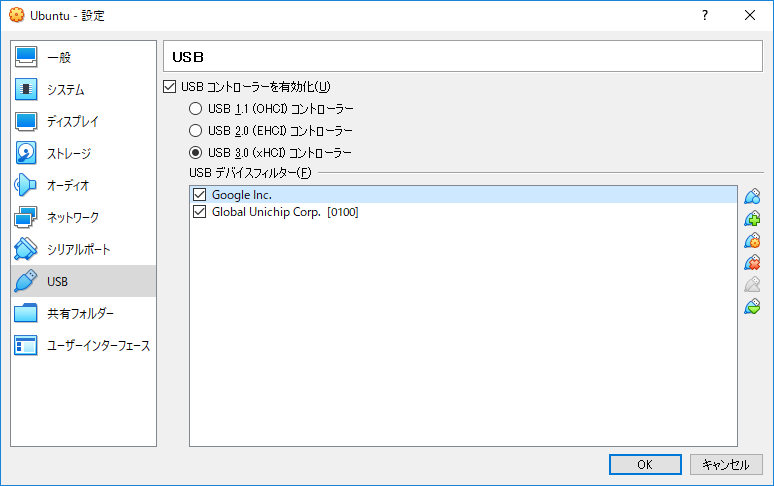774x486 pixels.
Task: Select Global Unichip Corp. [0100] filter name
Action: [285, 212]
